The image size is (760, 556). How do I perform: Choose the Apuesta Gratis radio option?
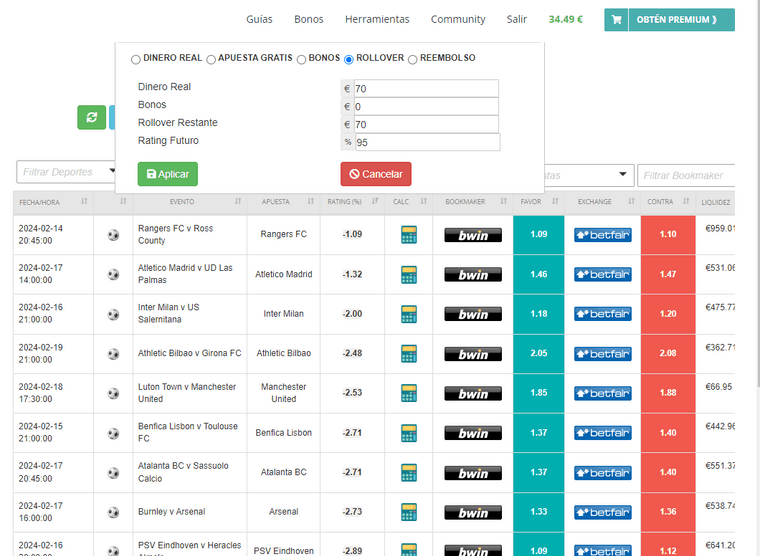(211, 59)
